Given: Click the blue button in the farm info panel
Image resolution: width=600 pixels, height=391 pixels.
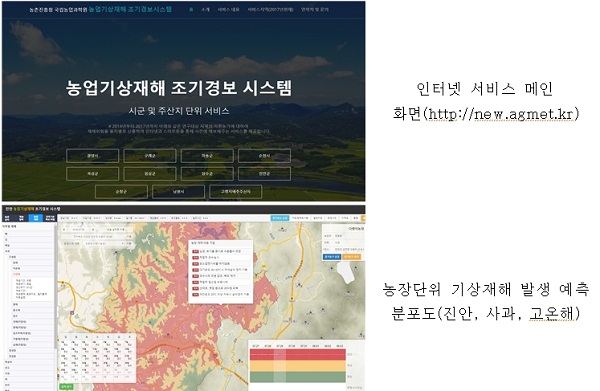Looking at the screenshot, I should 332,257.
